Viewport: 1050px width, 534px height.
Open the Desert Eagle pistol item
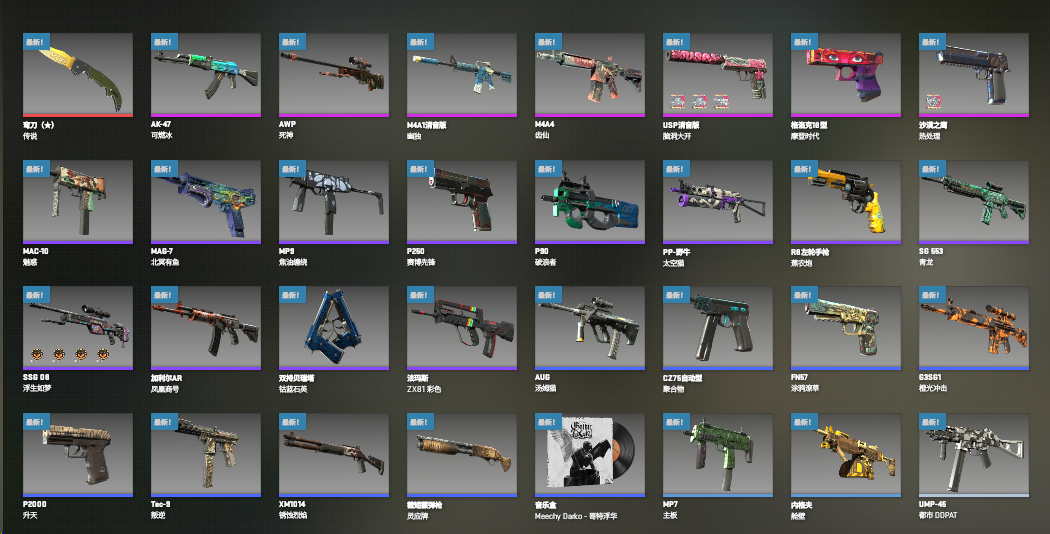pyautogui.click(x=973, y=74)
